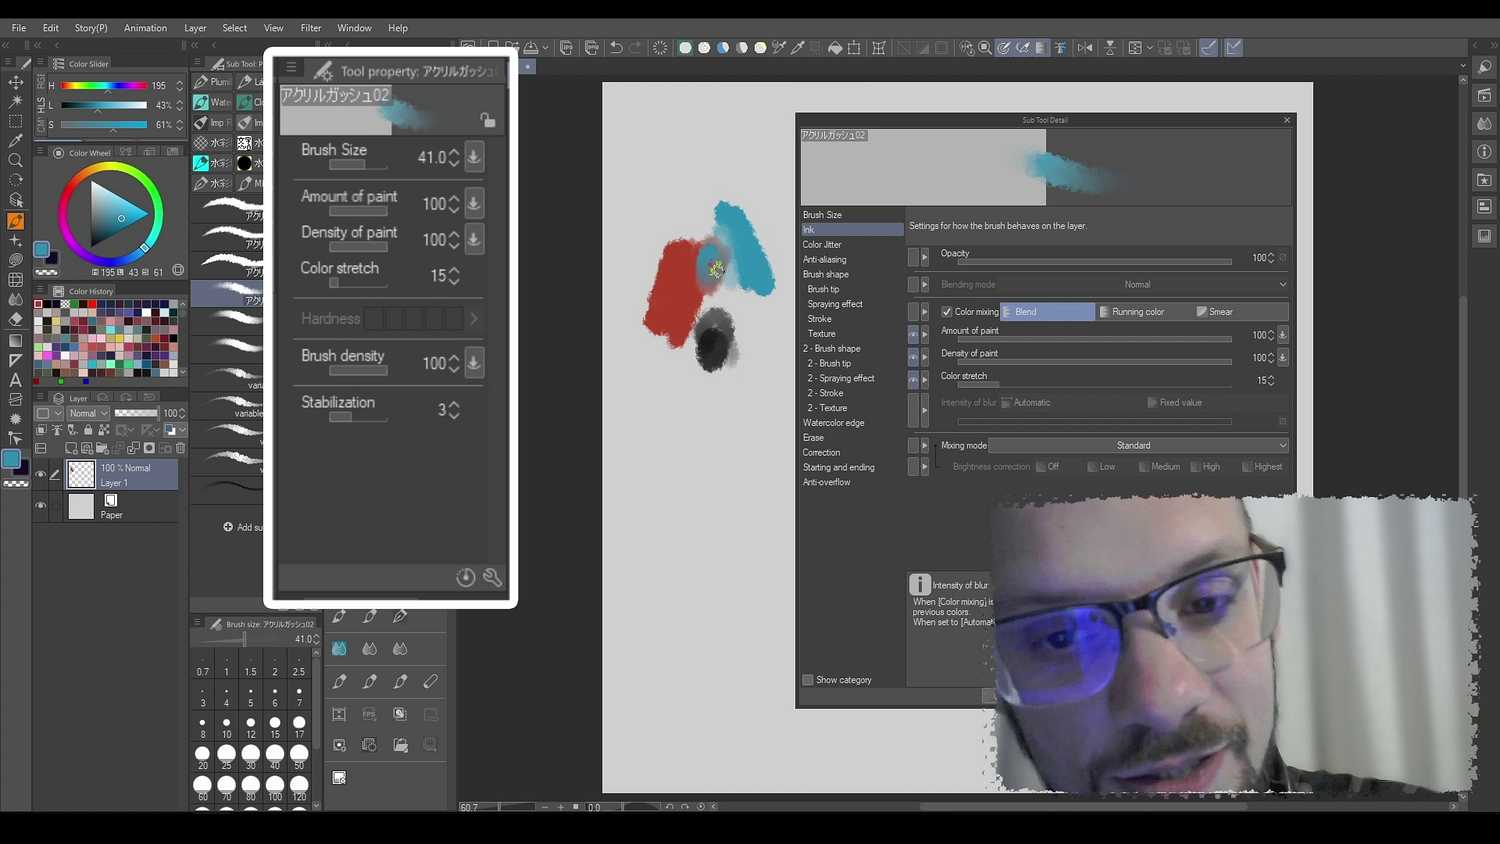Select the Watercolor edge category

[x=834, y=423]
